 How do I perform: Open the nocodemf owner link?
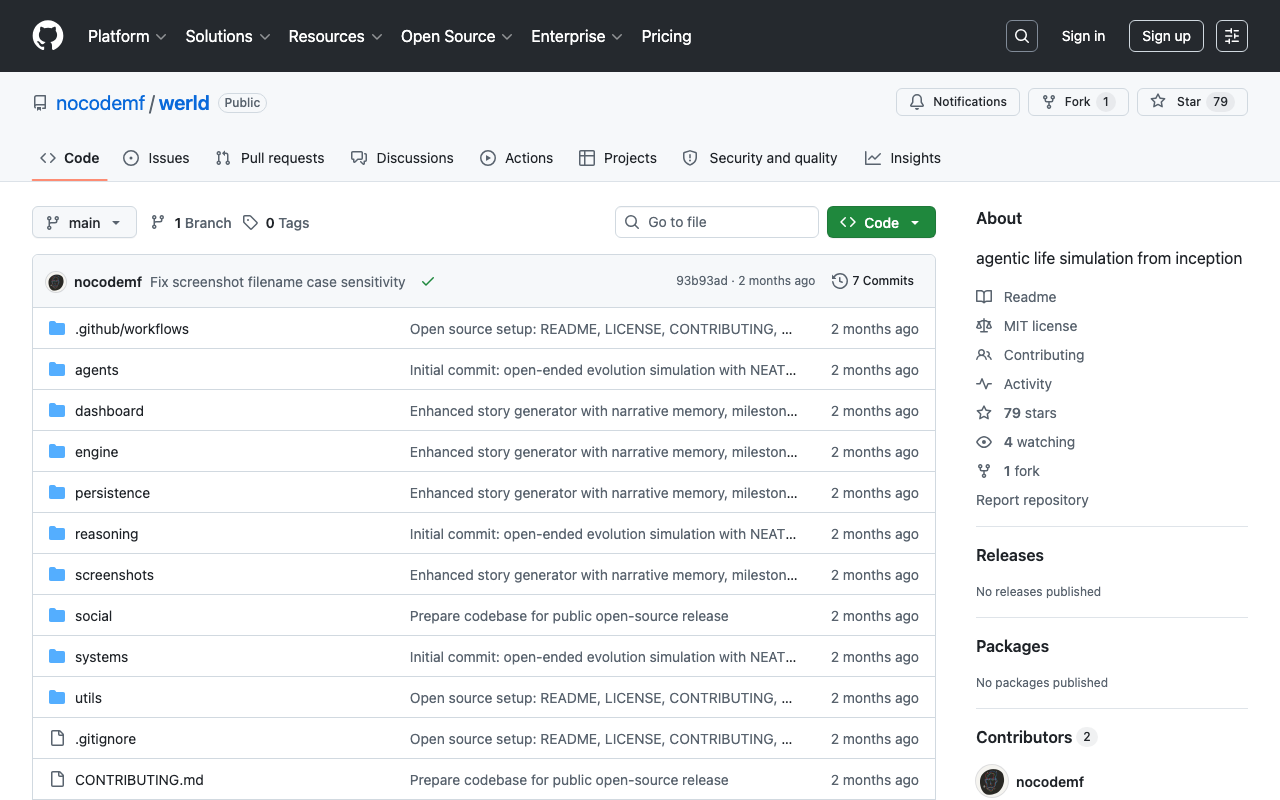pyautogui.click(x=100, y=103)
